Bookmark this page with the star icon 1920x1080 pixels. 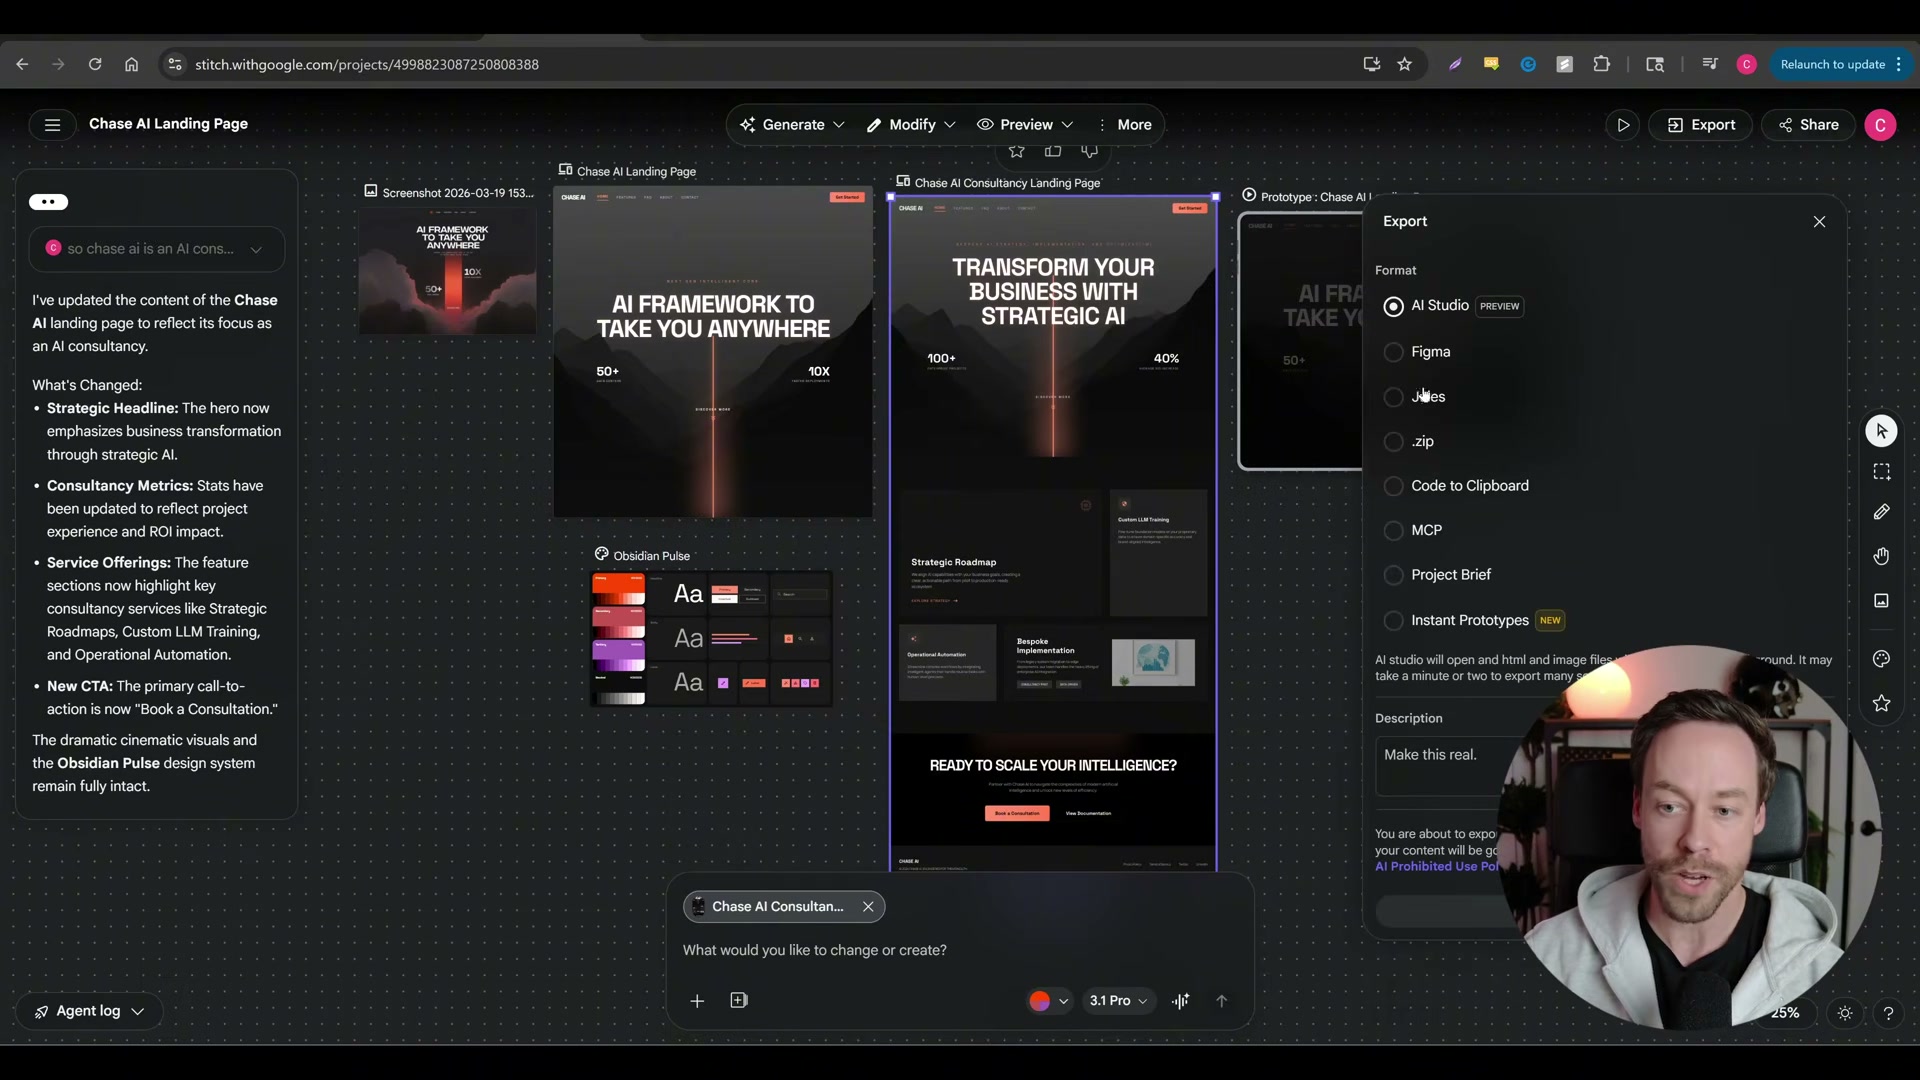pyautogui.click(x=1404, y=64)
